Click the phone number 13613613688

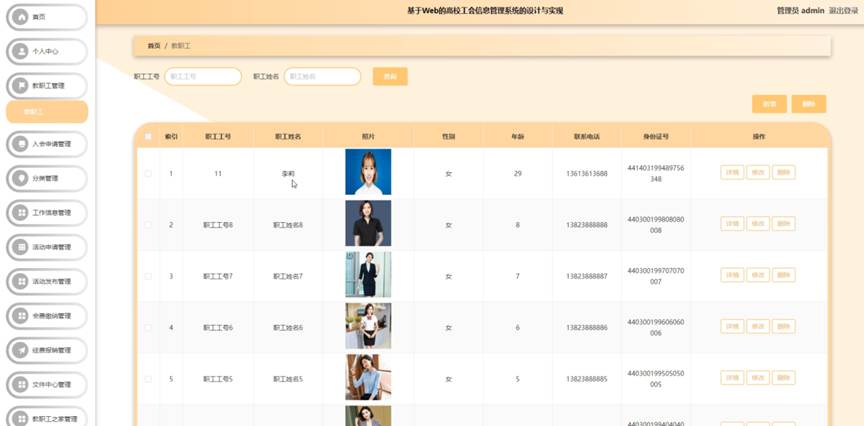pos(587,174)
